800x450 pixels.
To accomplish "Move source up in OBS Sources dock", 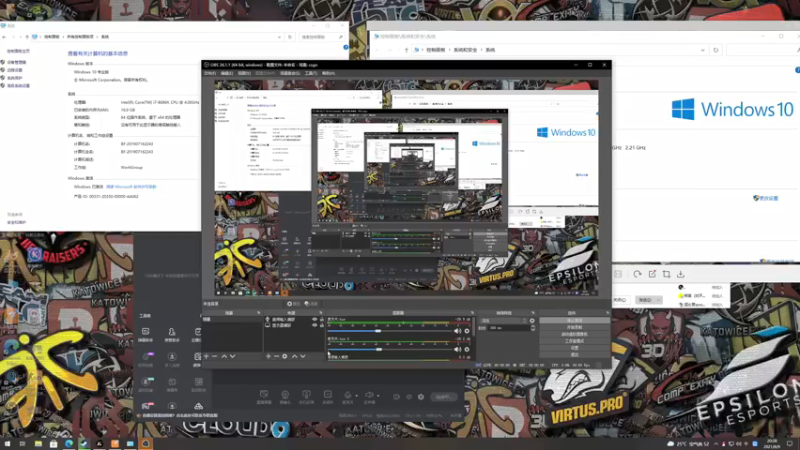I will coord(294,356).
